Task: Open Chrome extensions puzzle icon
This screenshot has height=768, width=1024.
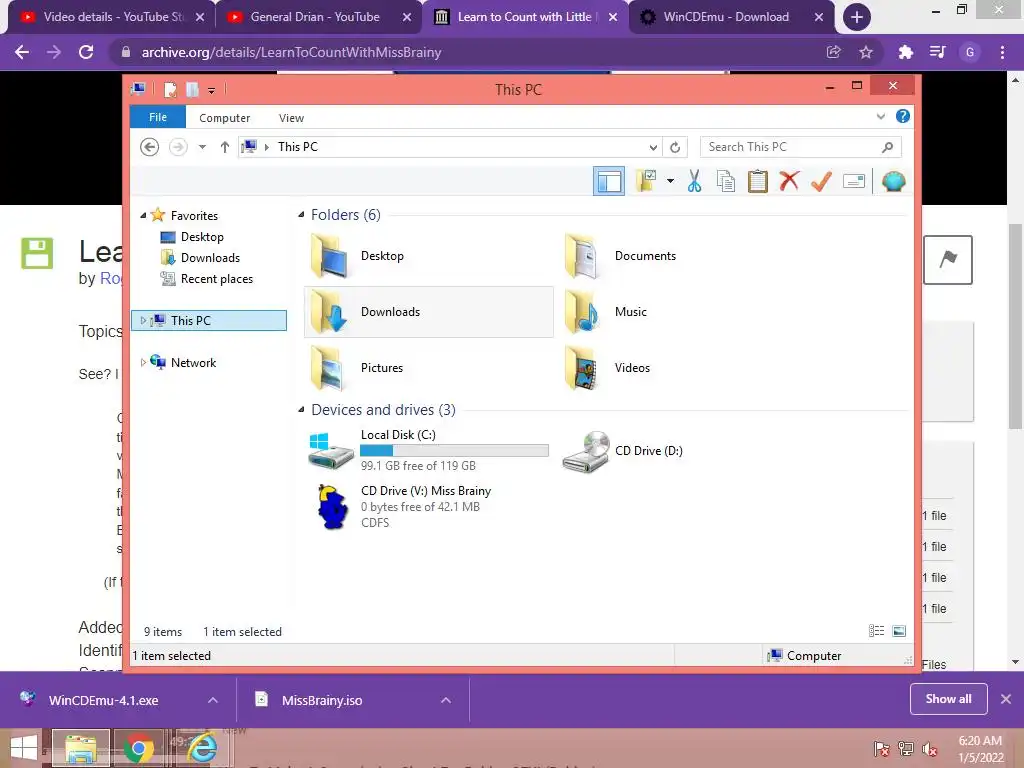Action: tap(905, 52)
